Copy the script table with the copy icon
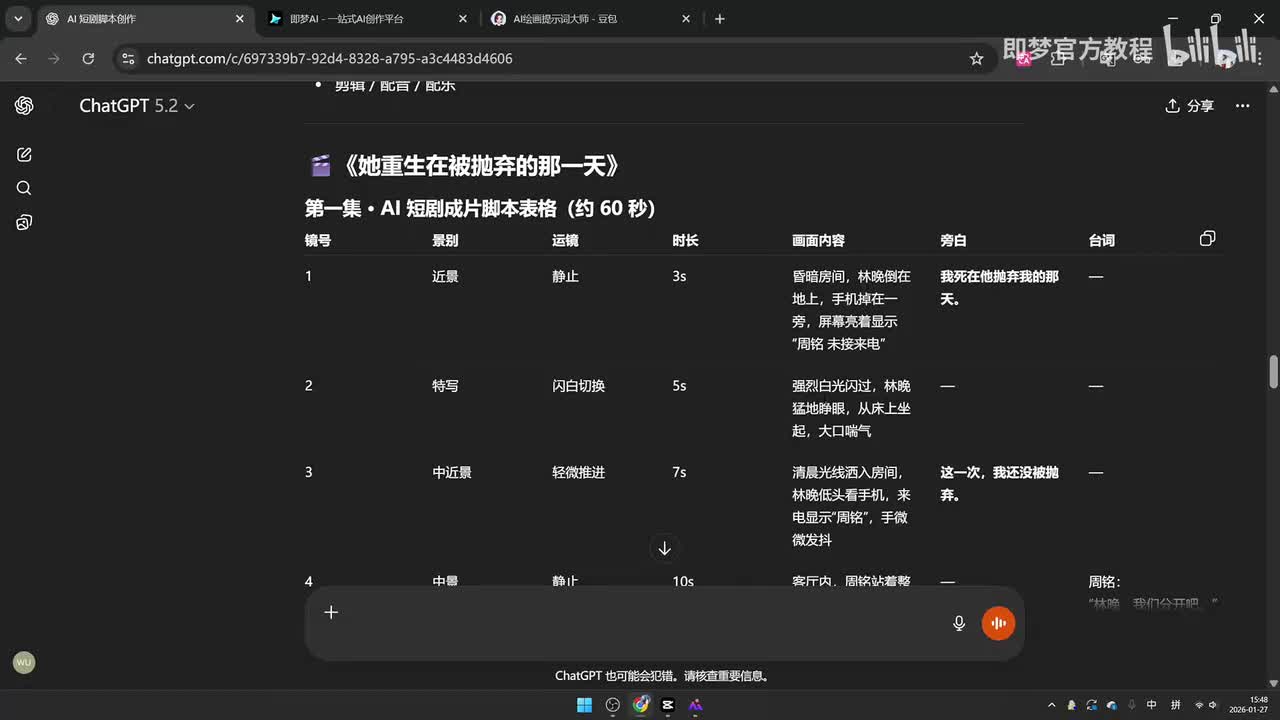Screen dimensions: 1280x720 1207,239
